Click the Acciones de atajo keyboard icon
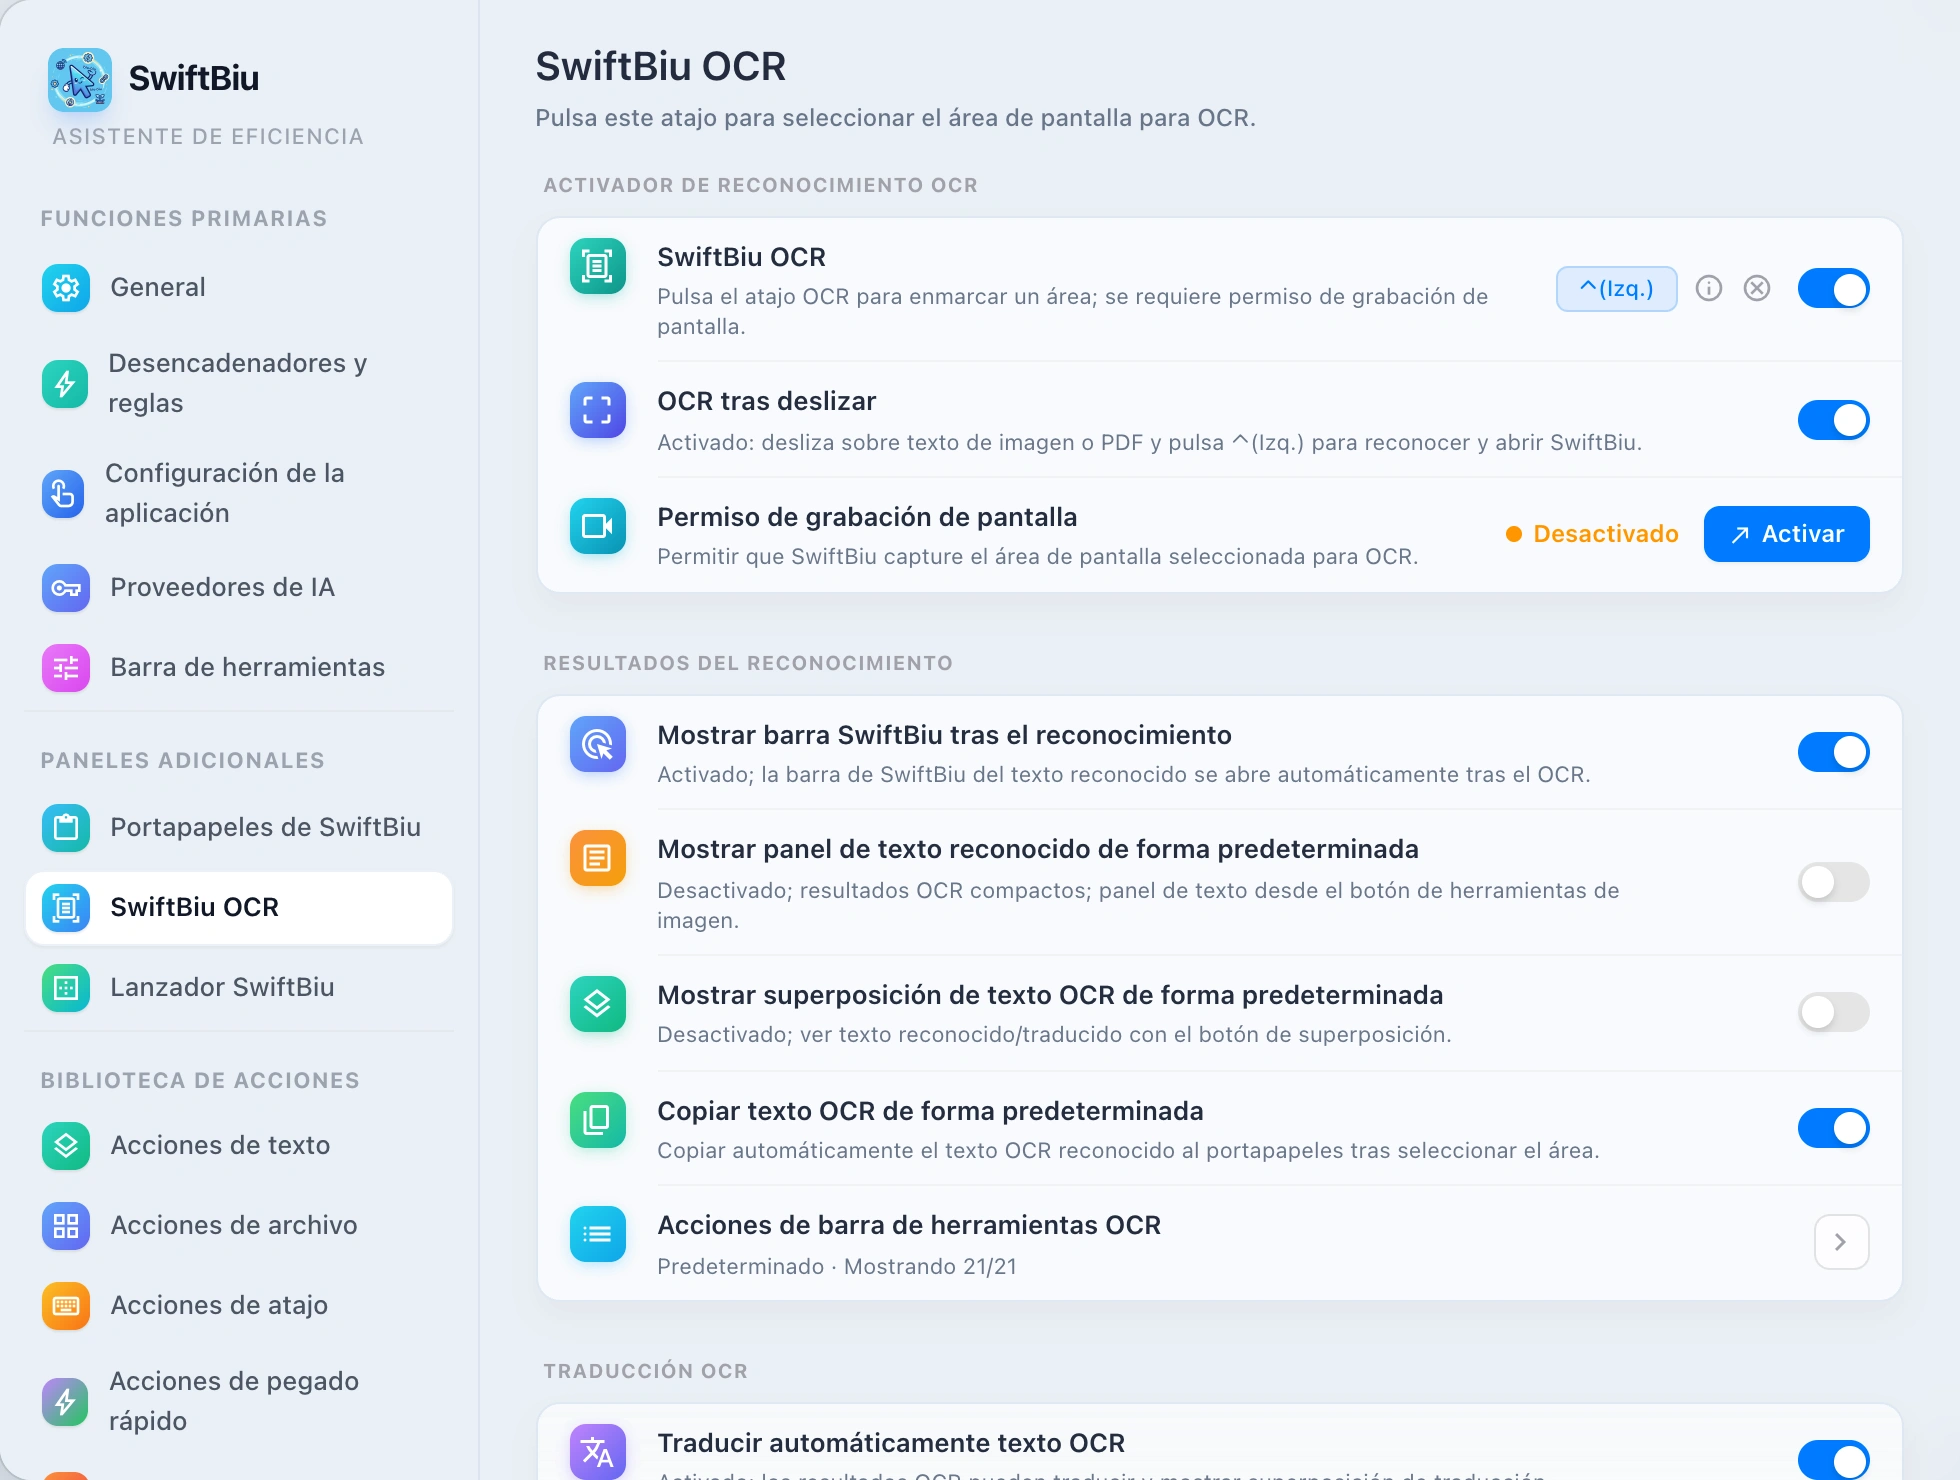Image resolution: width=1960 pixels, height=1480 pixels. [66, 1306]
